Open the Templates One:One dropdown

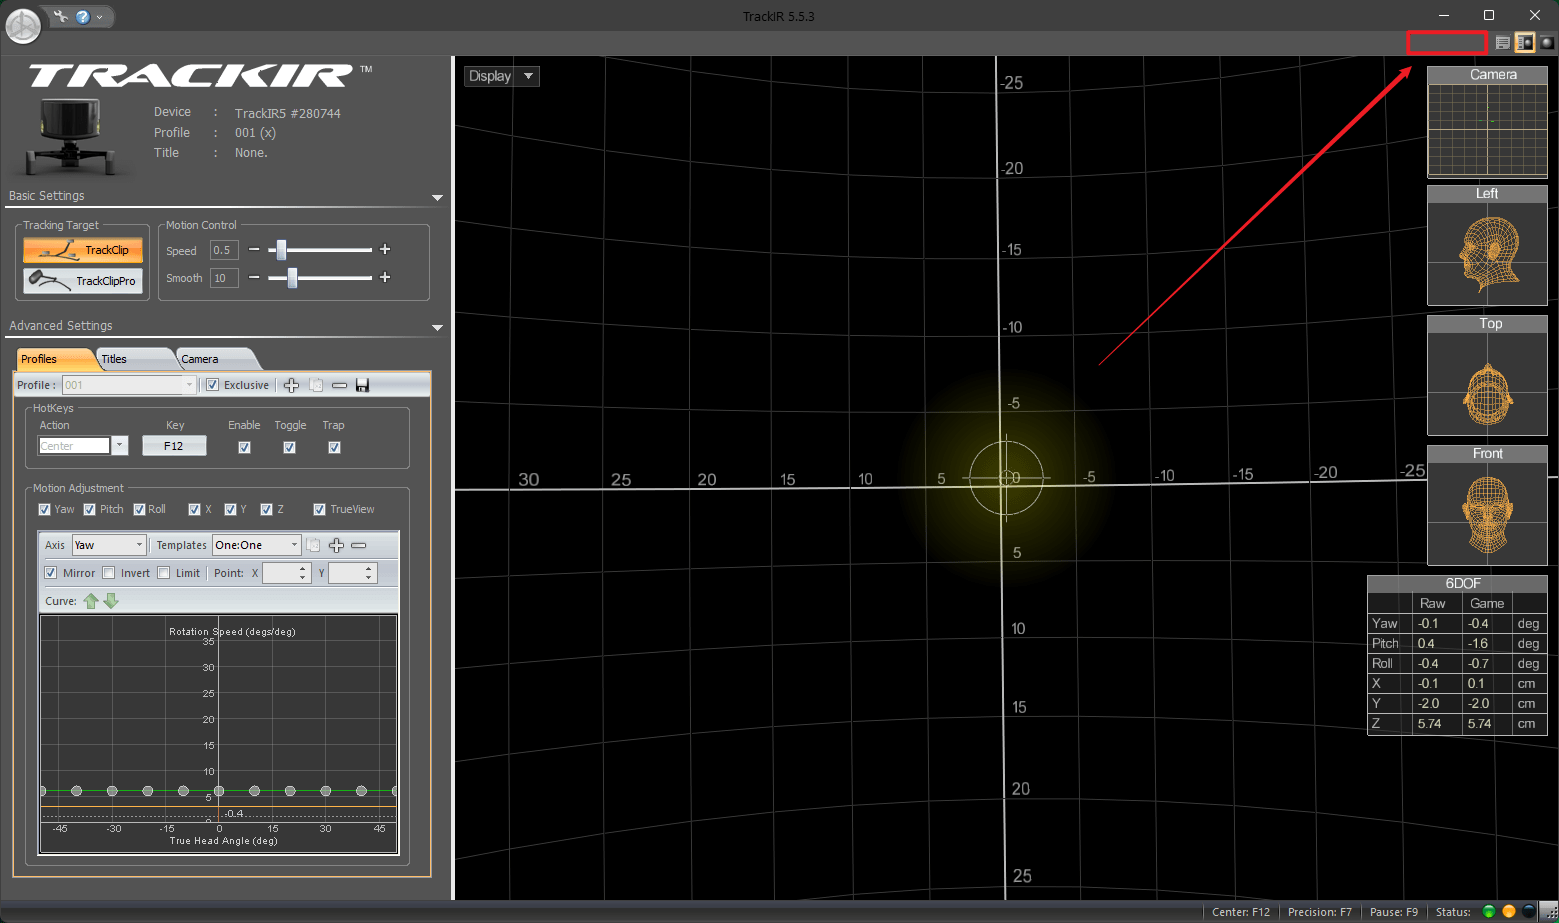click(257, 545)
